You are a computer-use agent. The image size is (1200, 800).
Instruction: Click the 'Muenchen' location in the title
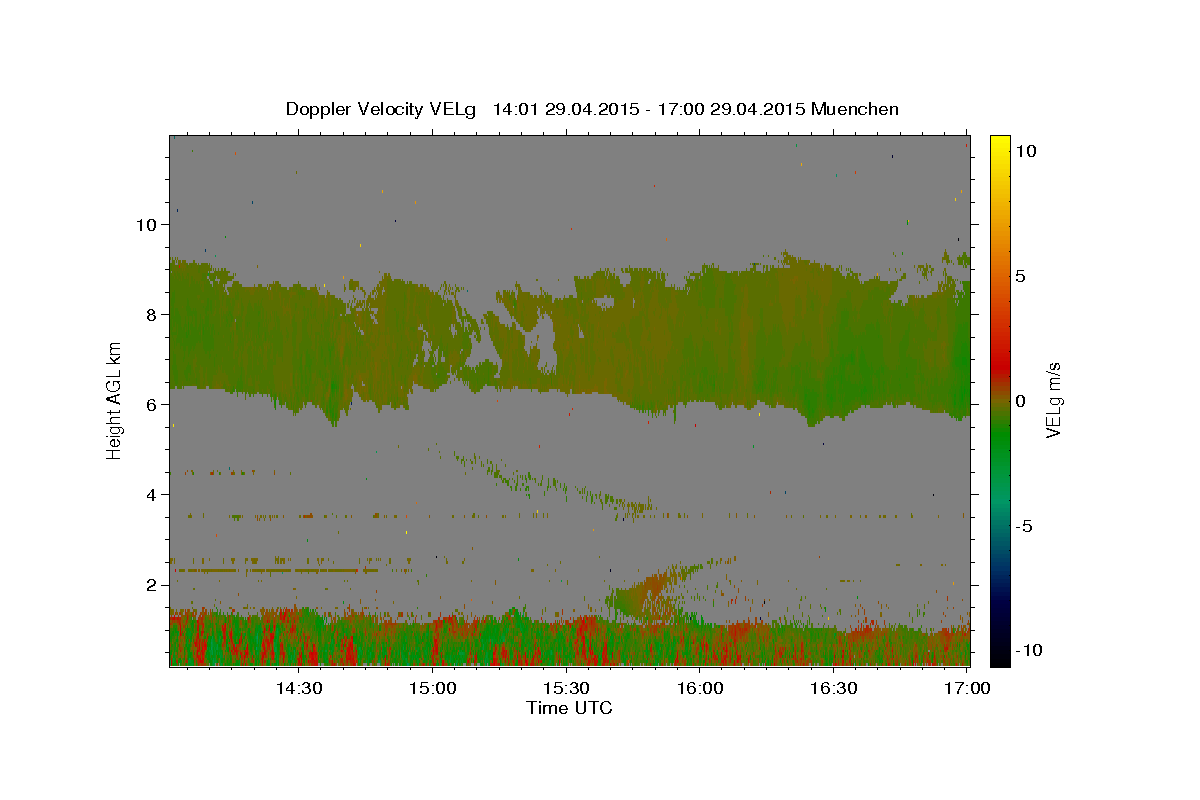click(x=855, y=109)
